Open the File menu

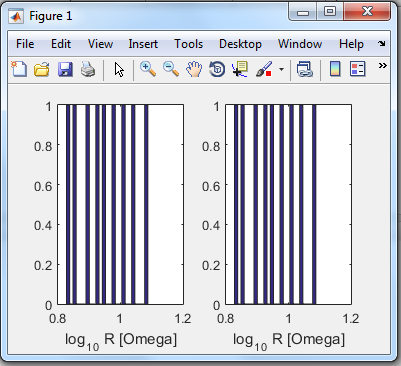[x=25, y=44]
